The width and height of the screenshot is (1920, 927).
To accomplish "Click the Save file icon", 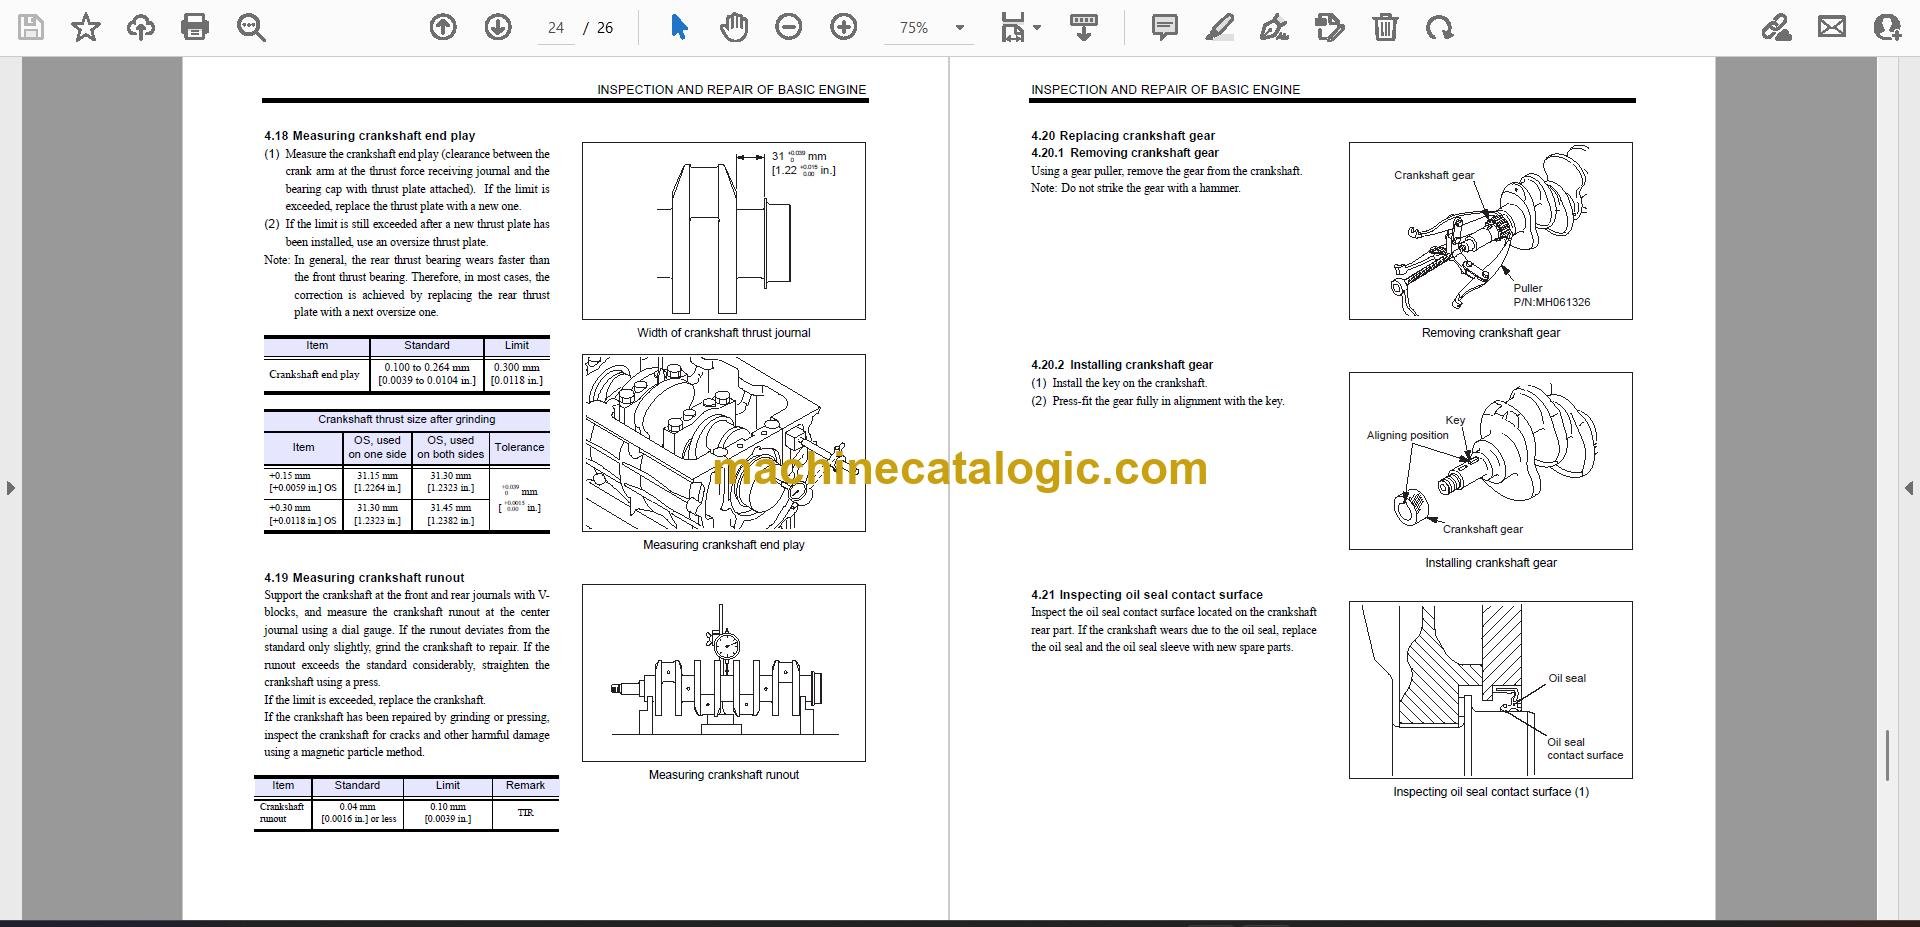I will coord(31,27).
